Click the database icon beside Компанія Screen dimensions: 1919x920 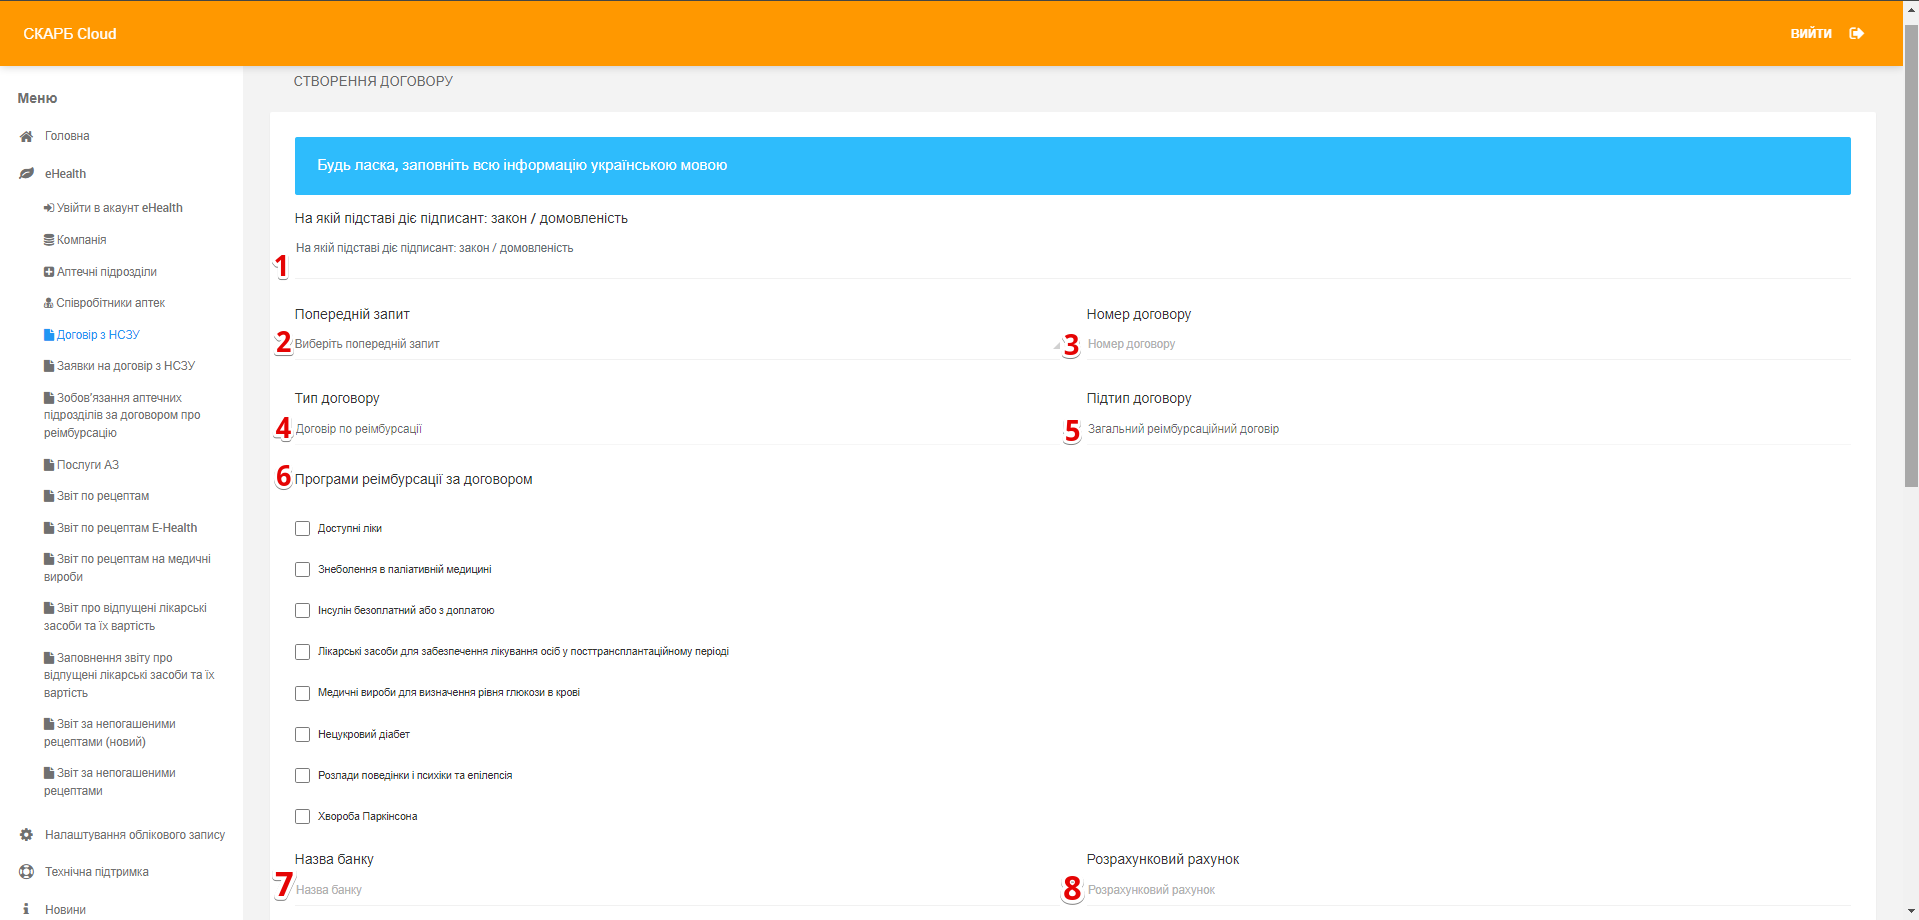click(x=49, y=240)
